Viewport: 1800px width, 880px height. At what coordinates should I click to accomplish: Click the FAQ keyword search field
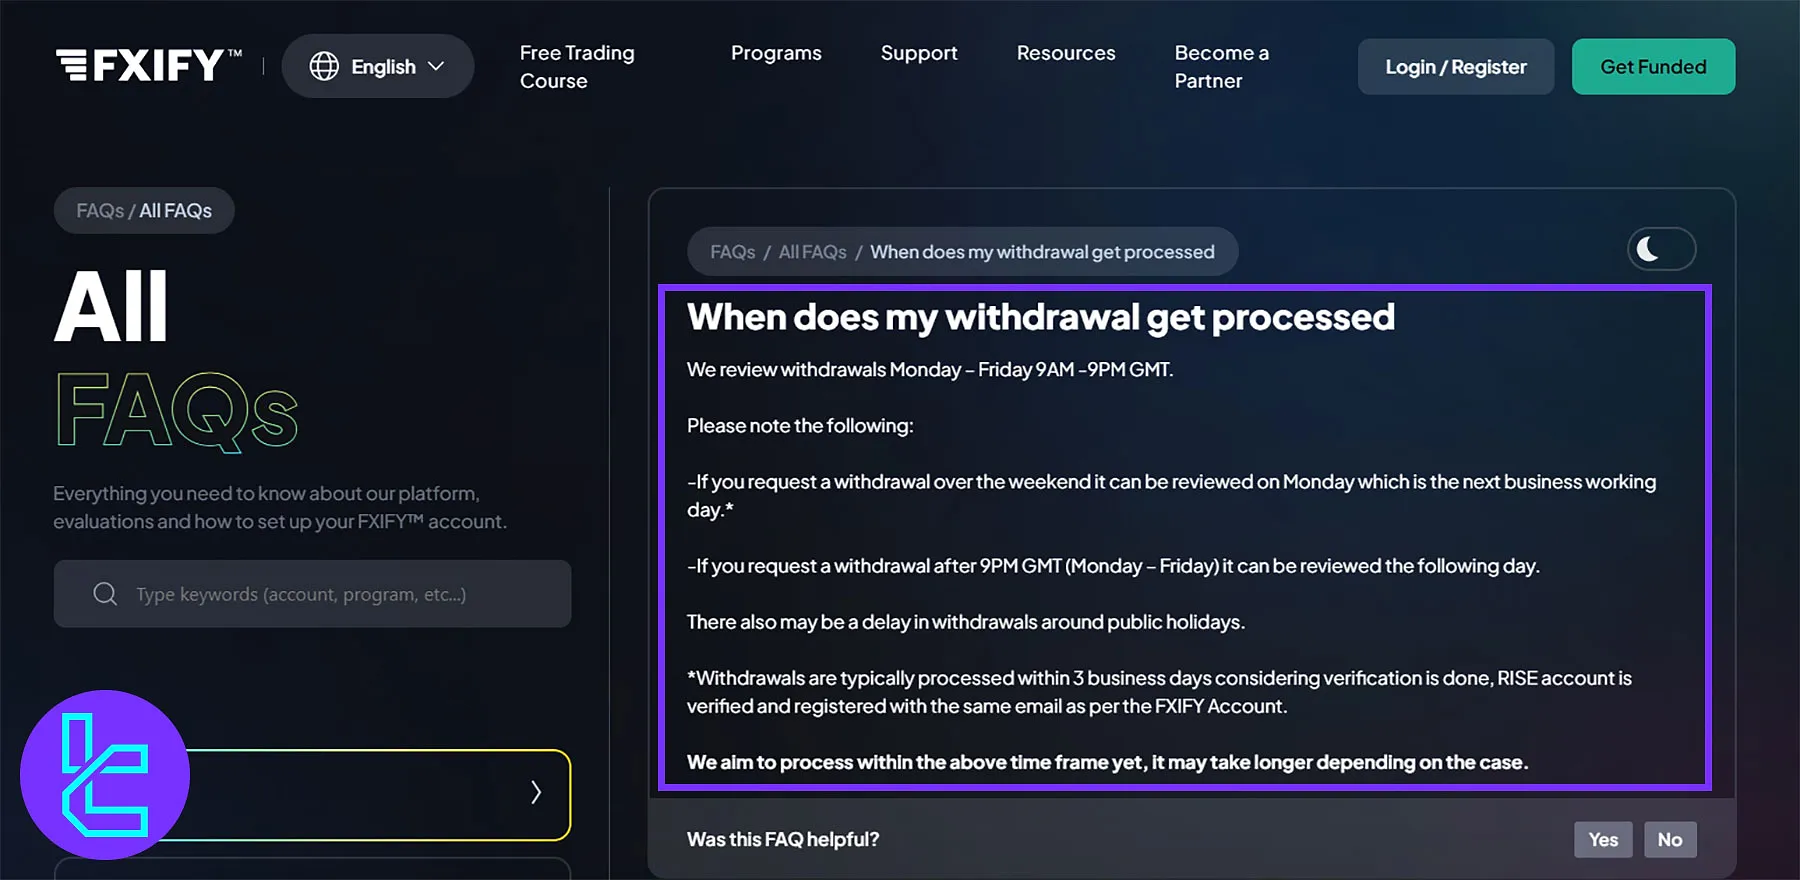coord(330,594)
